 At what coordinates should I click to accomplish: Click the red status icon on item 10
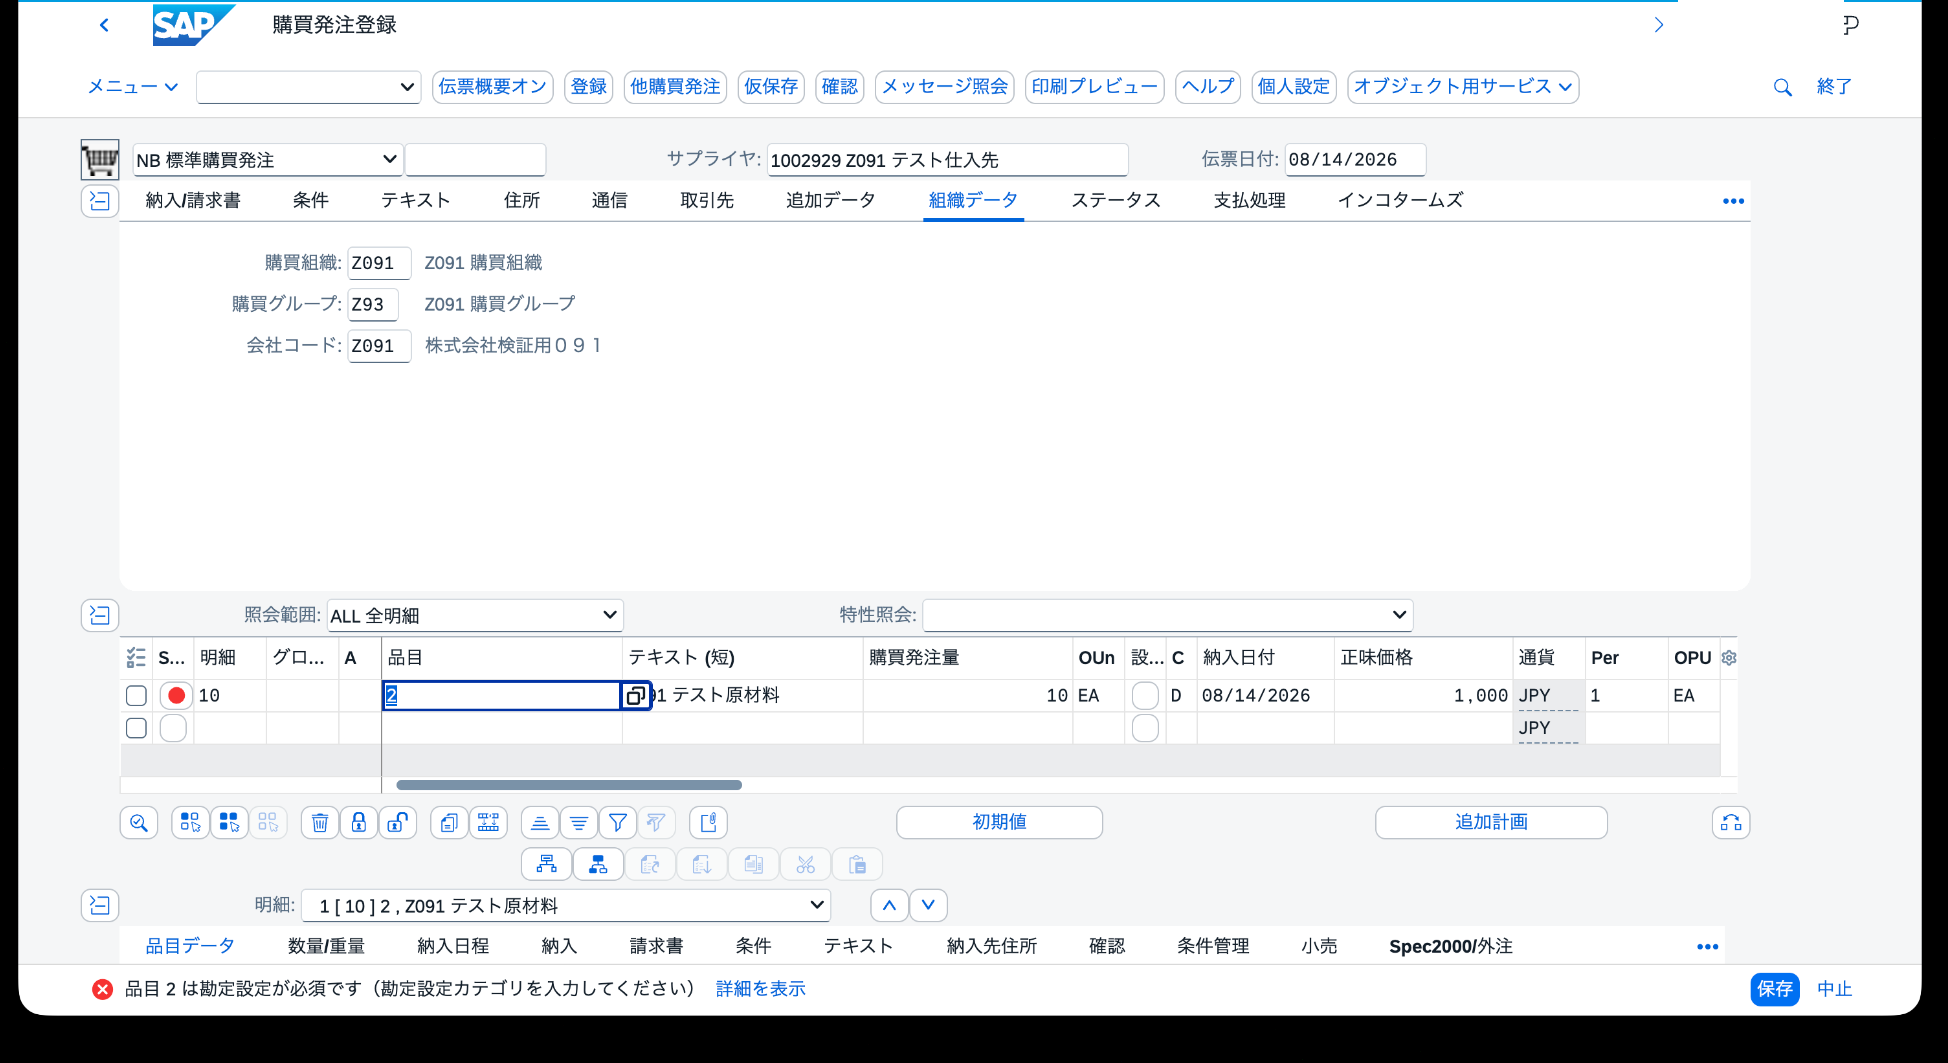[x=176, y=696]
